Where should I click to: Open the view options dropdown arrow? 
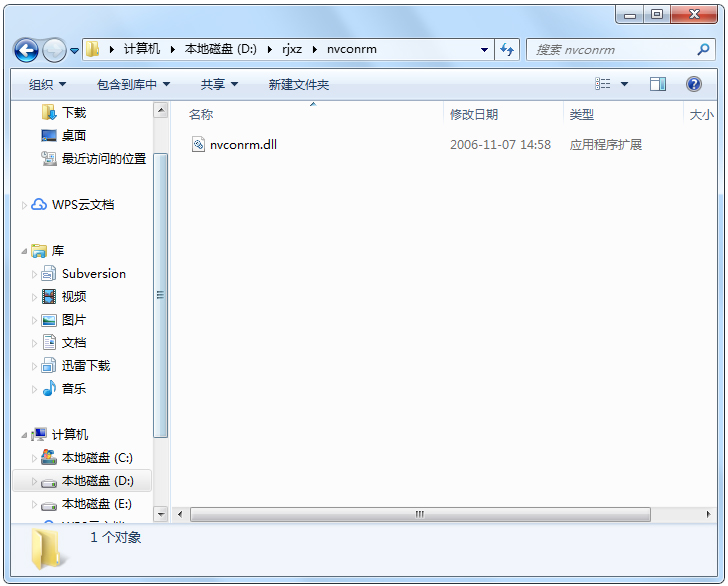[624, 84]
